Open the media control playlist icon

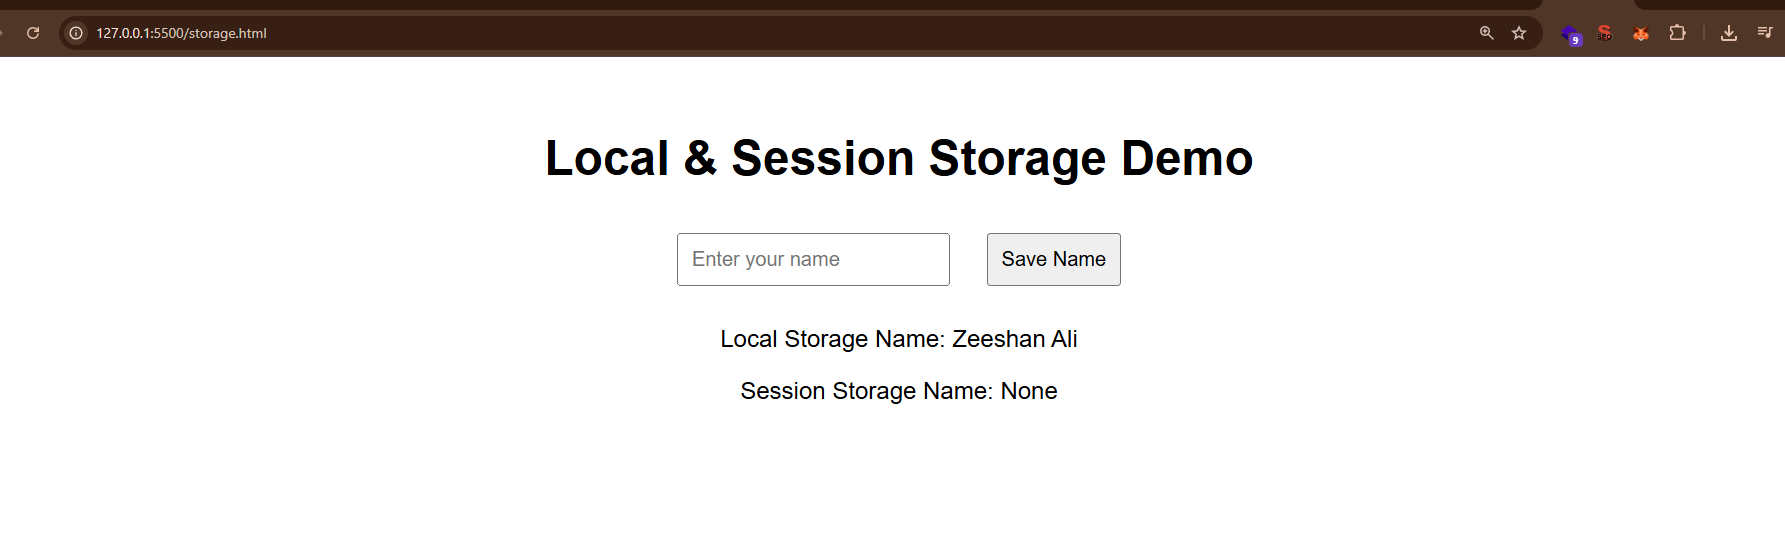coord(1765,33)
